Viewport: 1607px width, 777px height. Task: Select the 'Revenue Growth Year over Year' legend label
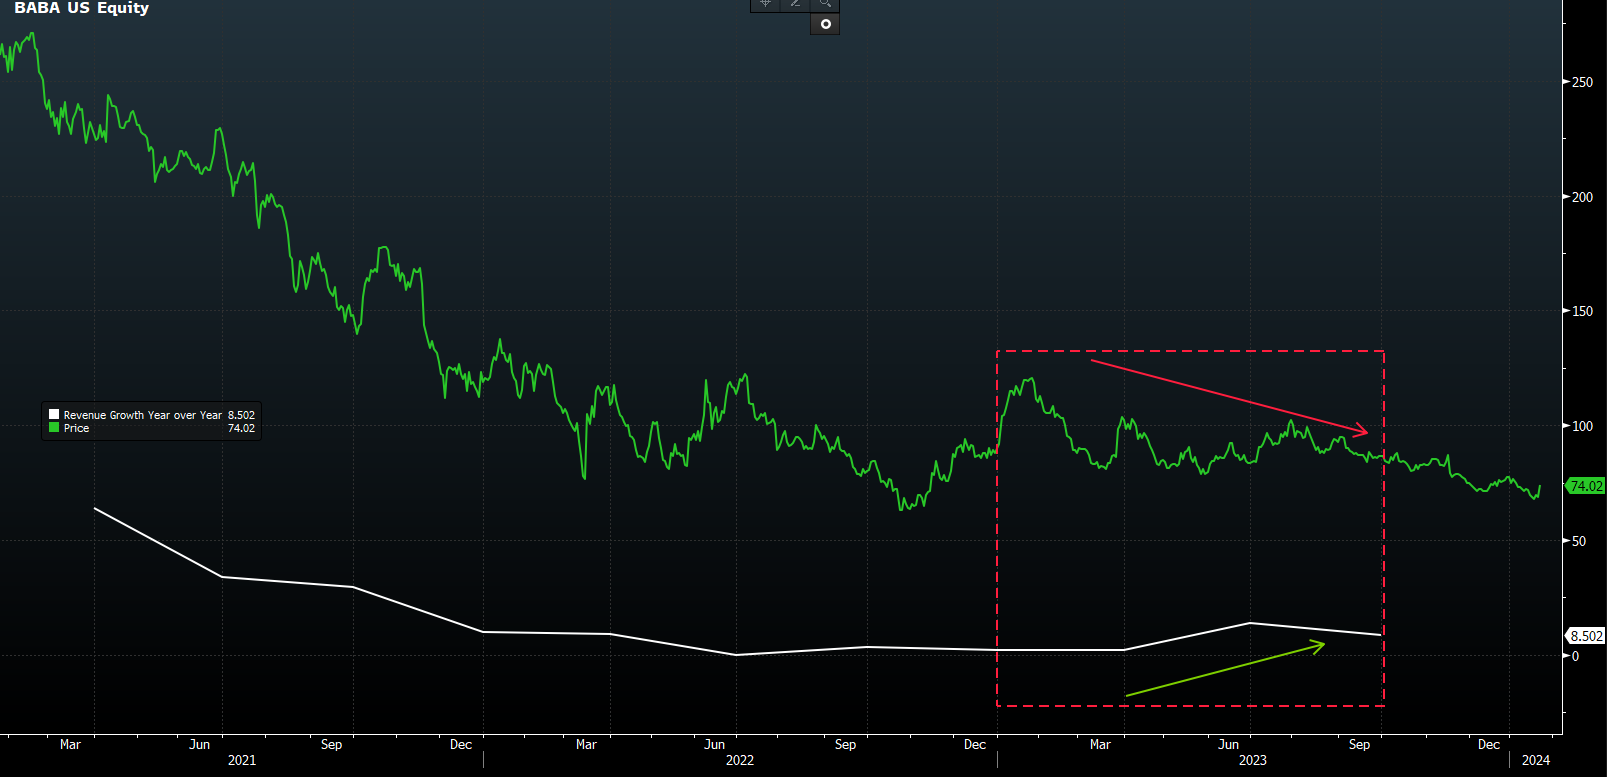(143, 415)
